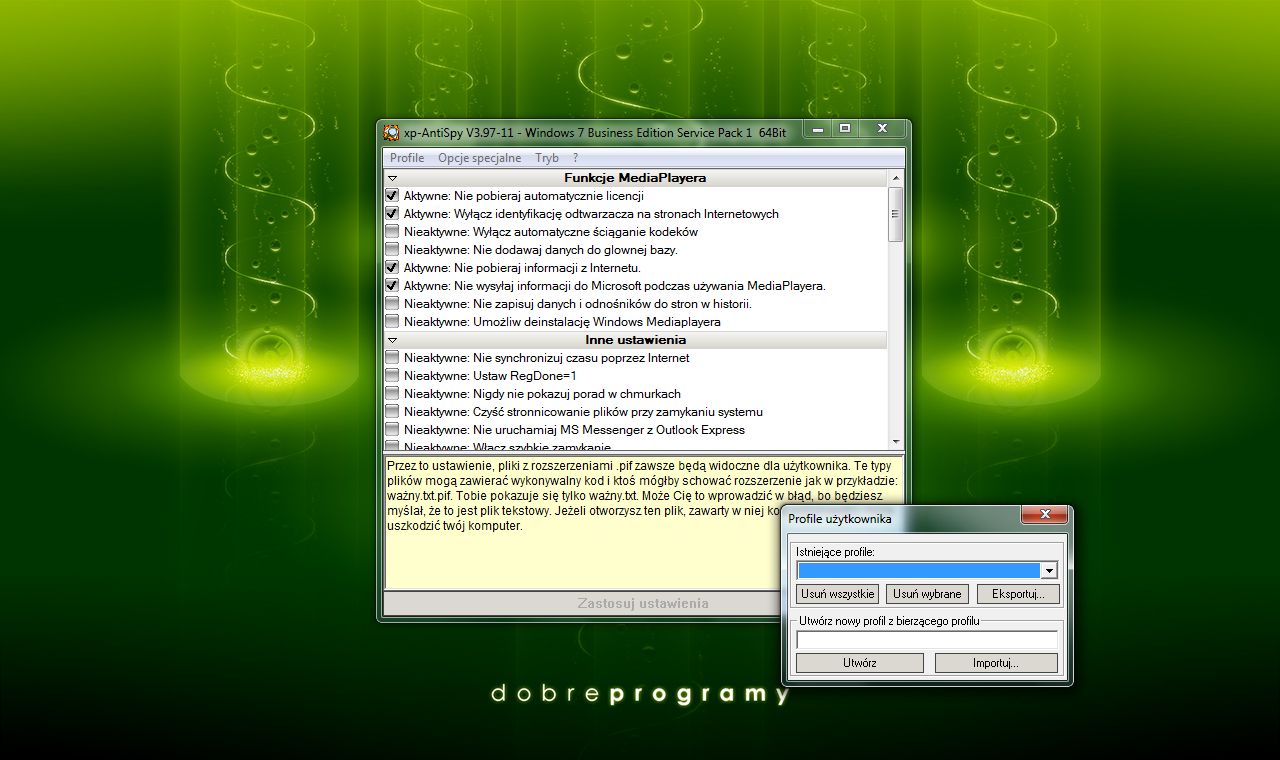Open the ? help menu
The width and height of the screenshot is (1280, 760).
pyautogui.click(x=575, y=158)
